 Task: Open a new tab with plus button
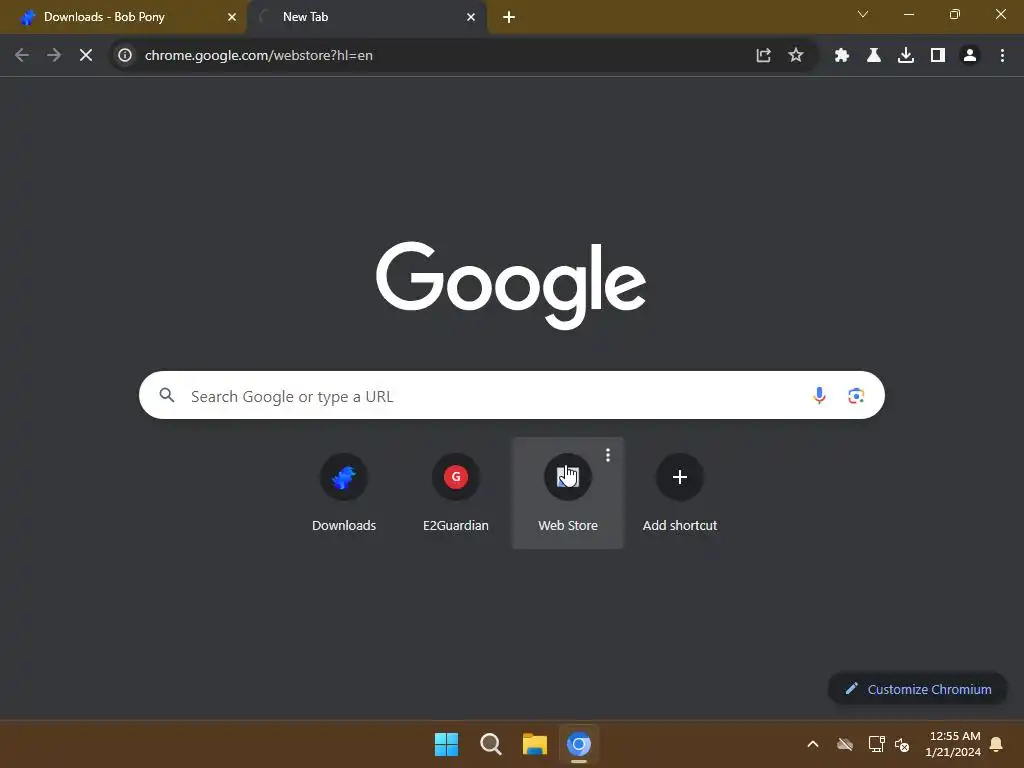pyautogui.click(x=509, y=17)
